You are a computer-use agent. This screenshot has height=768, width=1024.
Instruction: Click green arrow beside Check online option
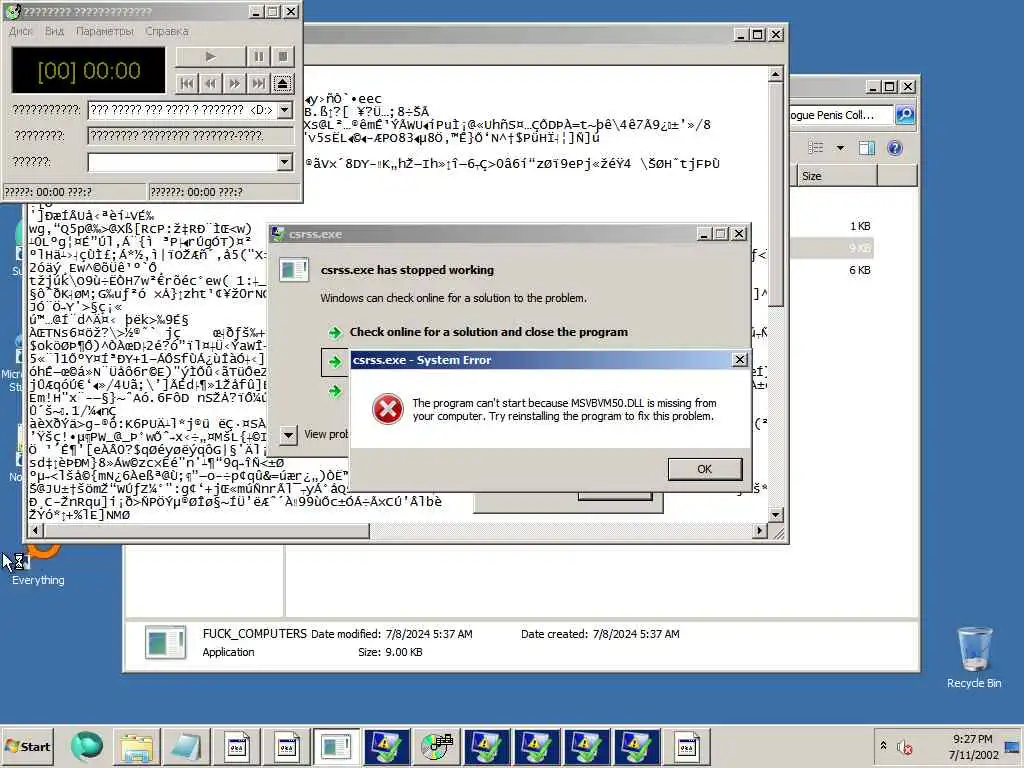[x=335, y=332]
